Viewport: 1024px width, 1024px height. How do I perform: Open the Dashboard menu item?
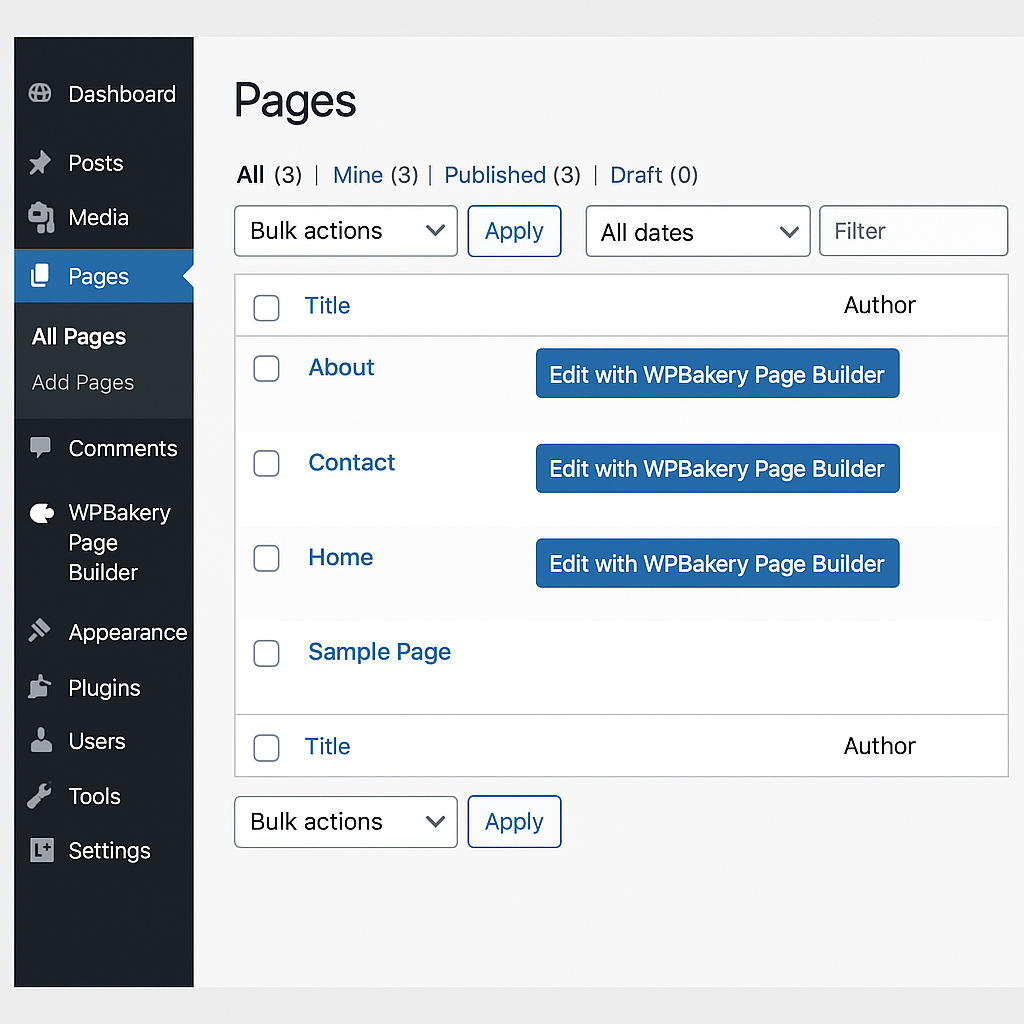click(x=122, y=94)
